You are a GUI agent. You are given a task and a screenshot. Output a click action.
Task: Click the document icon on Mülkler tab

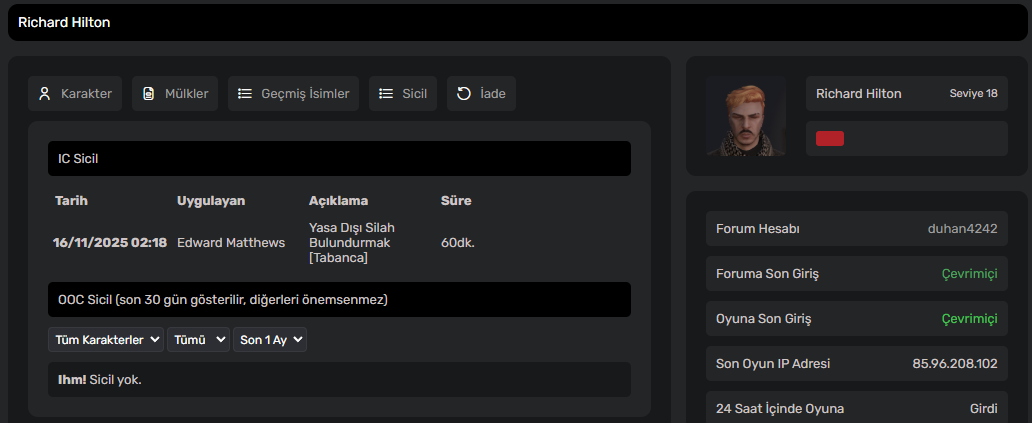click(x=149, y=93)
